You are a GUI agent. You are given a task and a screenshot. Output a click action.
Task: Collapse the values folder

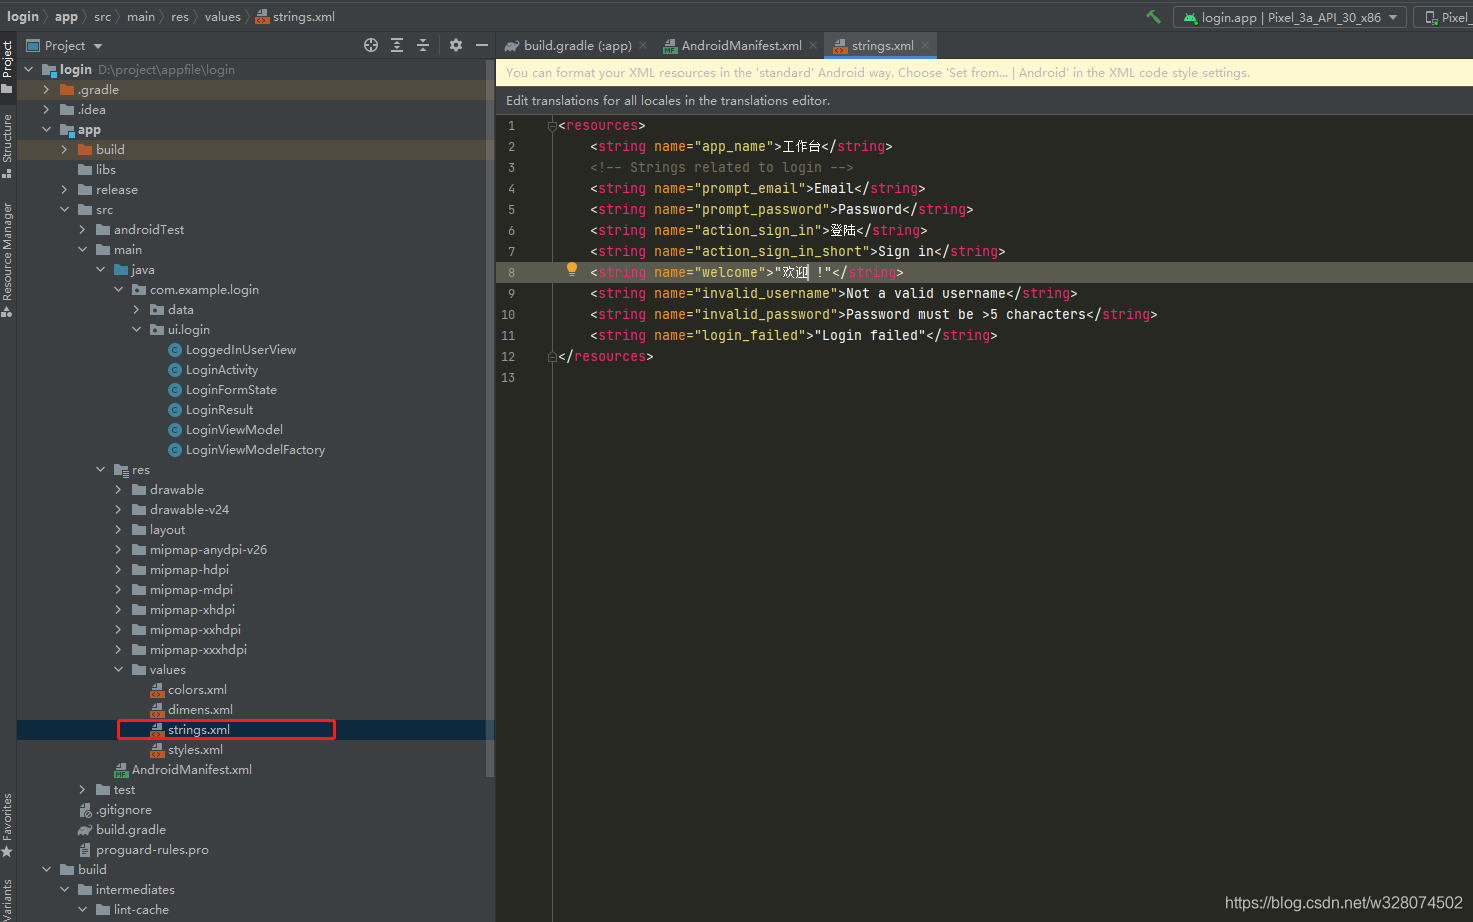pos(118,670)
